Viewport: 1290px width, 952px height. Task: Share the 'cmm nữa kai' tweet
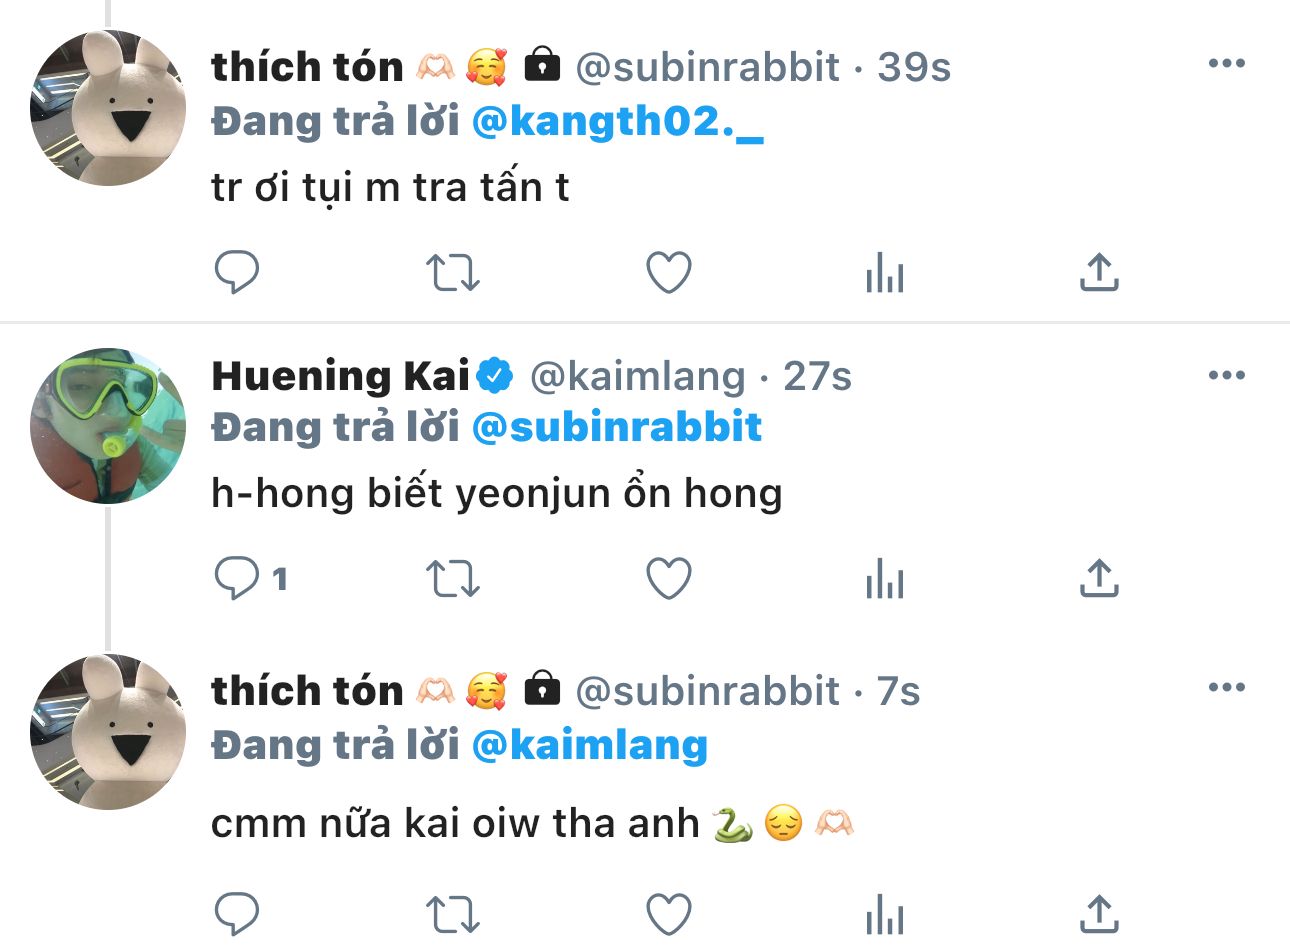pyautogui.click(x=1099, y=914)
